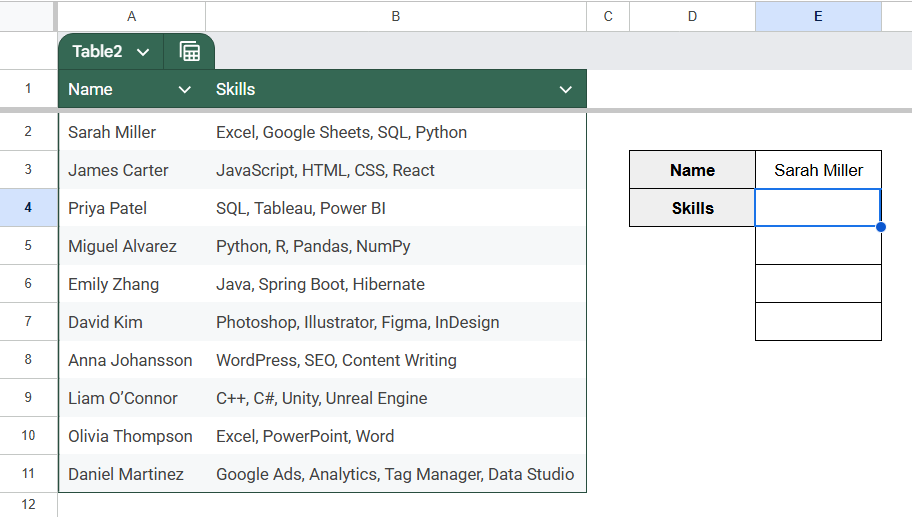Select row 9 header
Screen dimensions: 912x517
pos(28,398)
